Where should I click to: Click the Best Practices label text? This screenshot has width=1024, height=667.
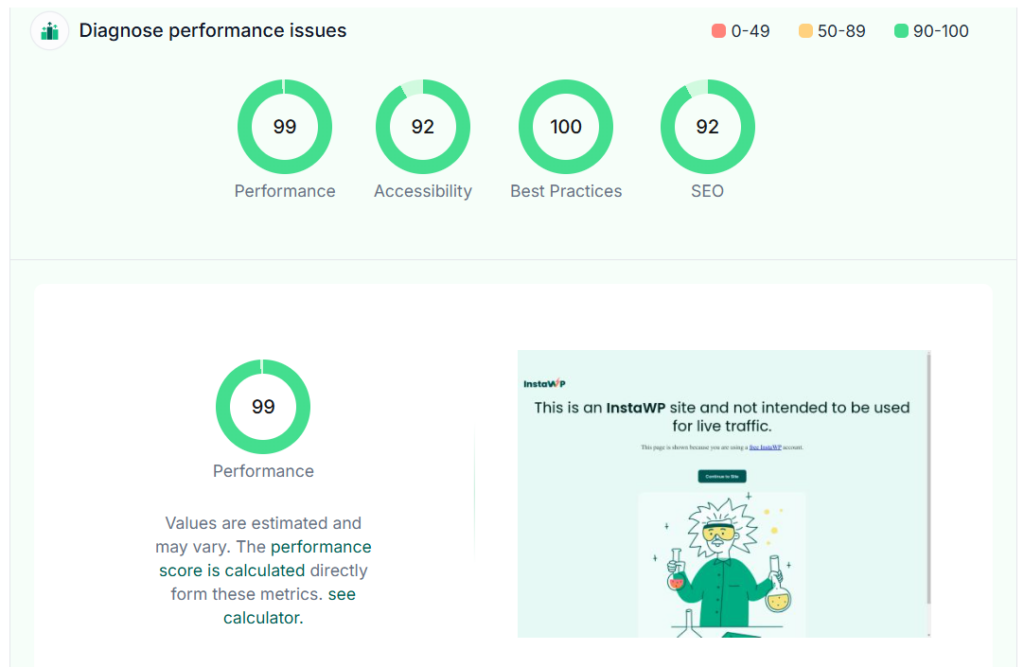pyautogui.click(x=566, y=191)
